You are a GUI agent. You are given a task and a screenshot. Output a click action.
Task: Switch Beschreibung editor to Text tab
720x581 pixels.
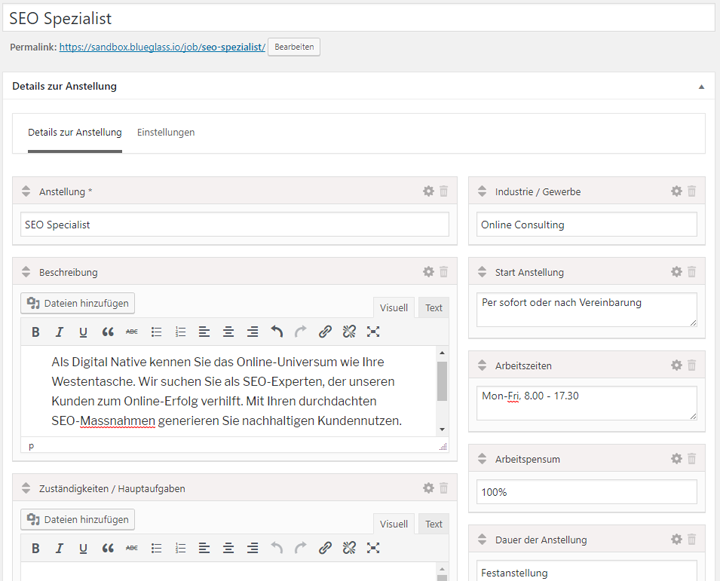click(x=433, y=308)
